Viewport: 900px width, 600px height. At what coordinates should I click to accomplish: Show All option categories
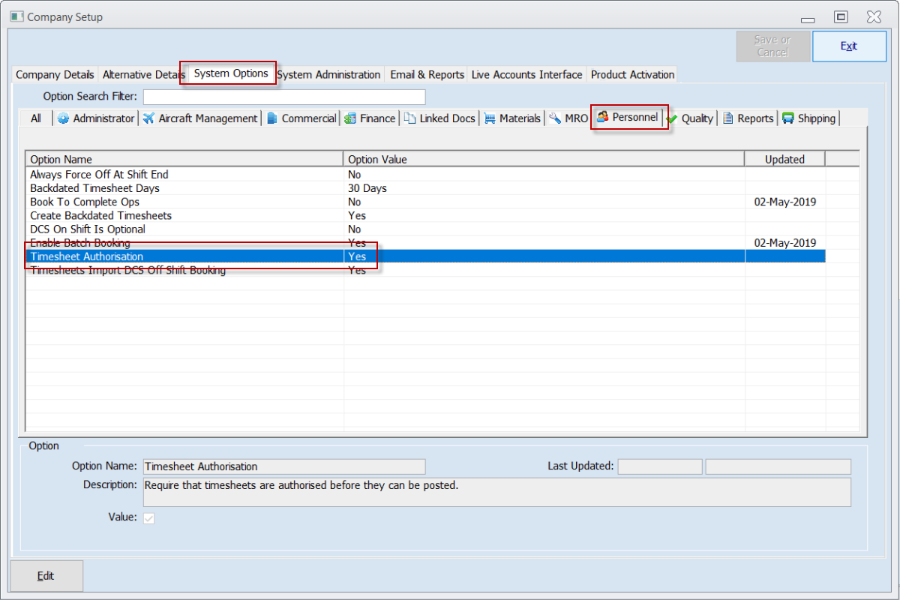coord(36,118)
